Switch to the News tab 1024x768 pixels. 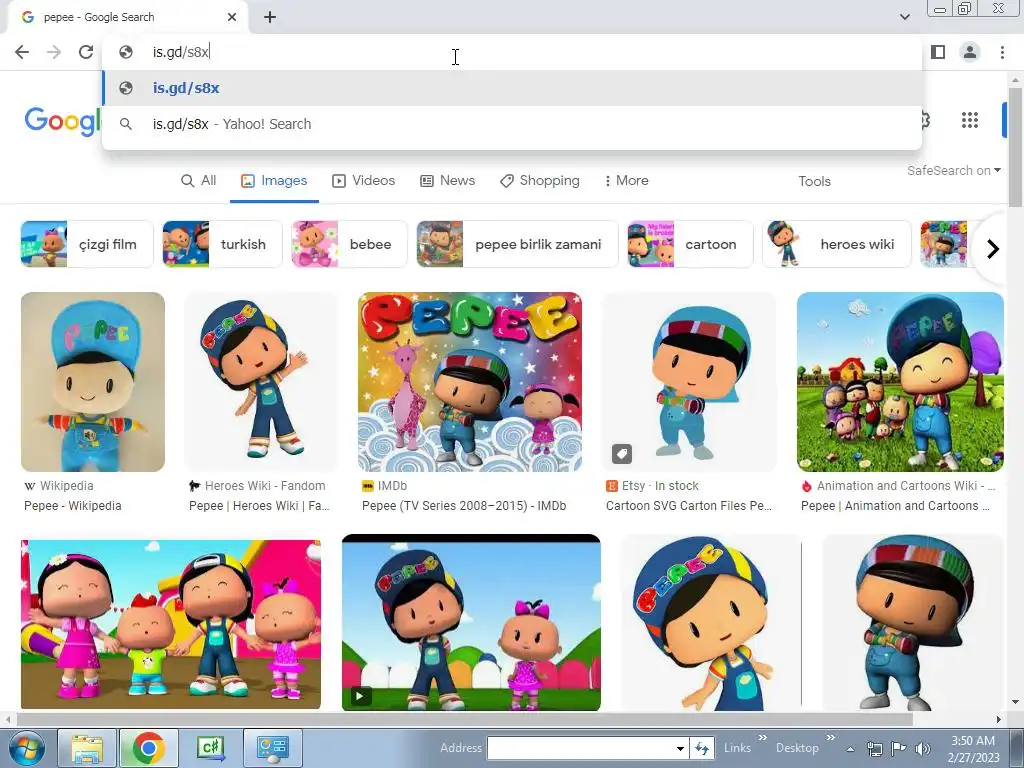click(447, 181)
